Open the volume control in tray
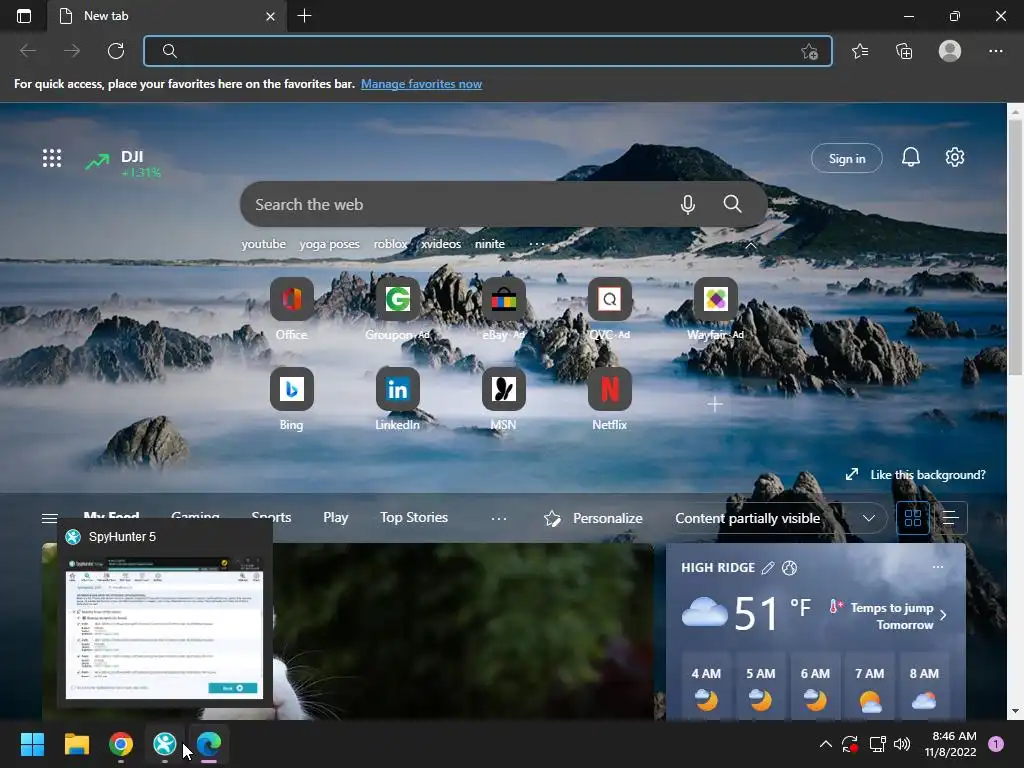 point(902,743)
